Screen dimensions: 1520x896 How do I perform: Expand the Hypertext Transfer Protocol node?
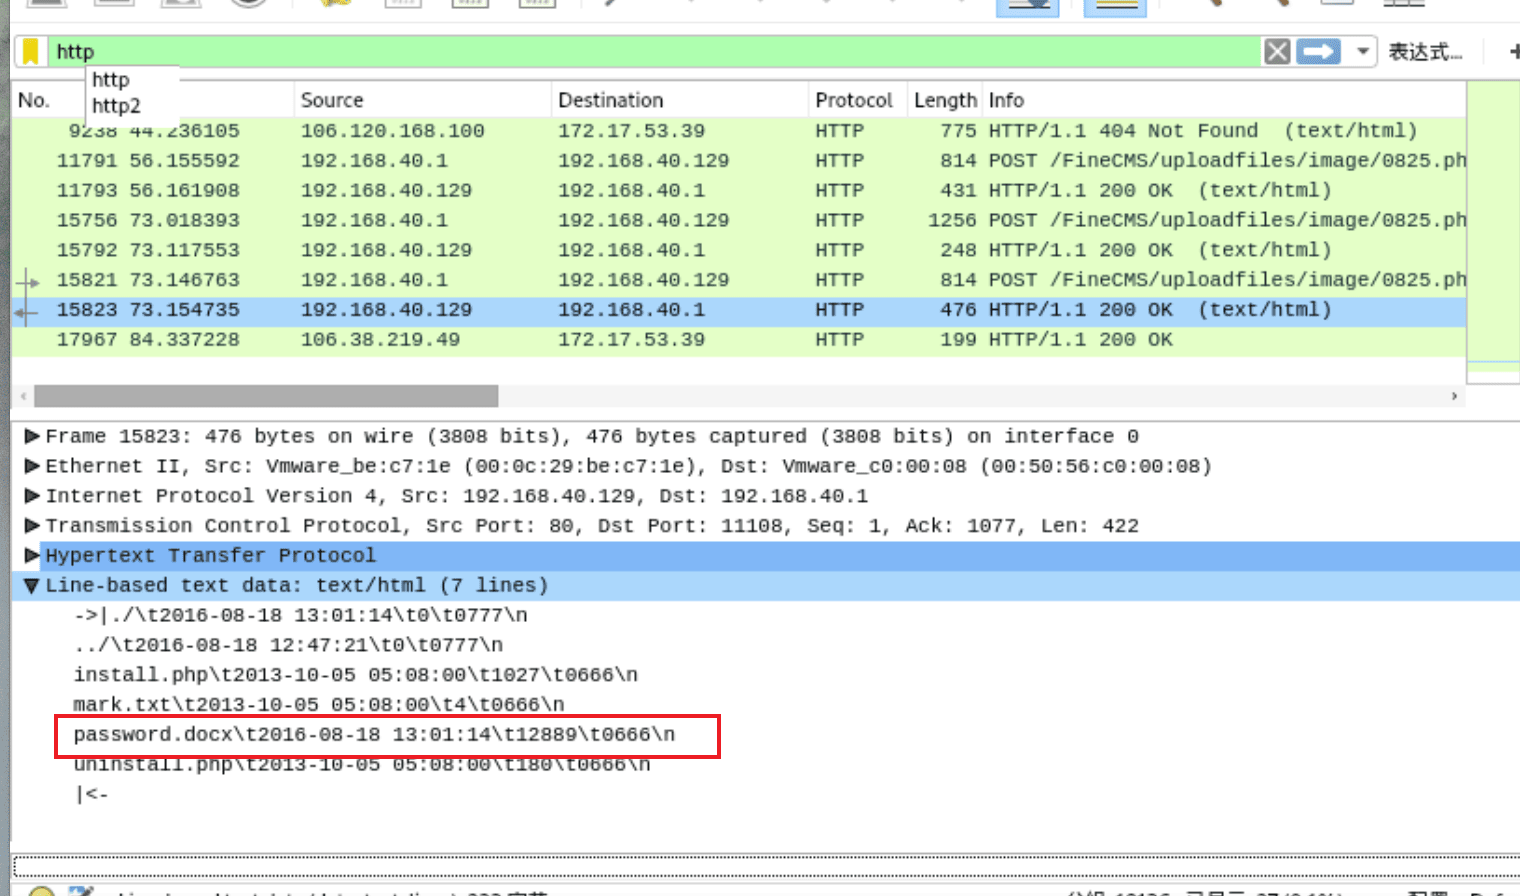click(32, 555)
